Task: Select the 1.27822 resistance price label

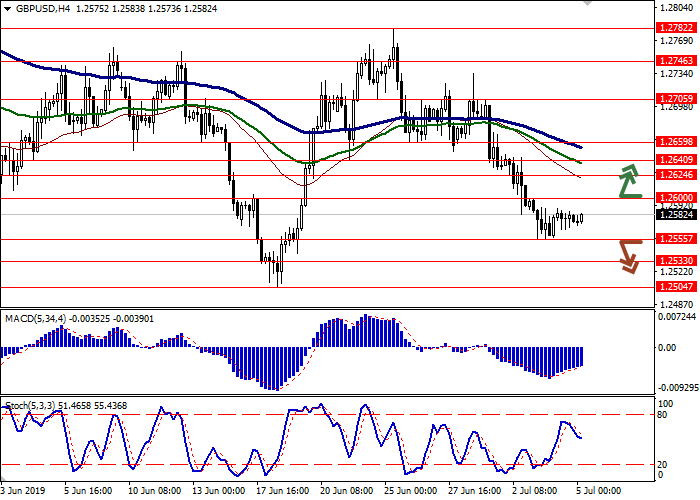Action: (x=677, y=28)
